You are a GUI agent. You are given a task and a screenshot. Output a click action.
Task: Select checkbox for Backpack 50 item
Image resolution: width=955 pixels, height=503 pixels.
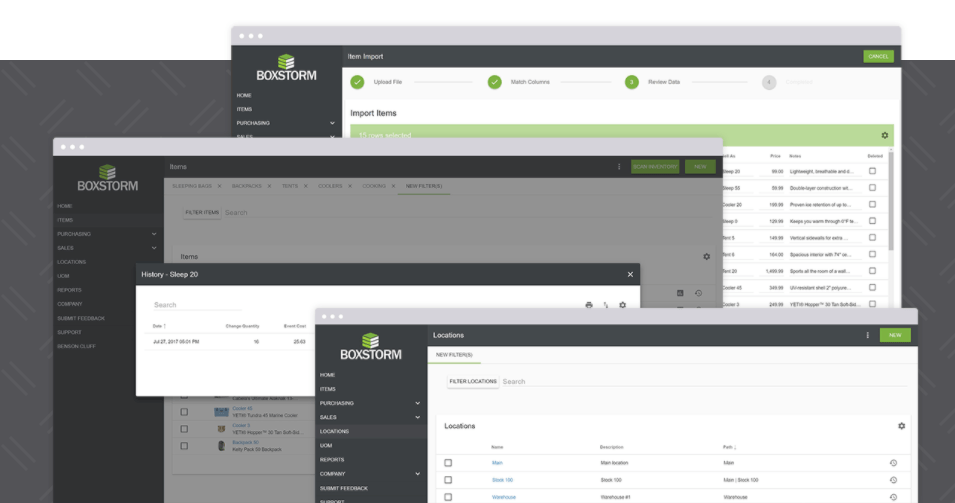tap(184, 446)
